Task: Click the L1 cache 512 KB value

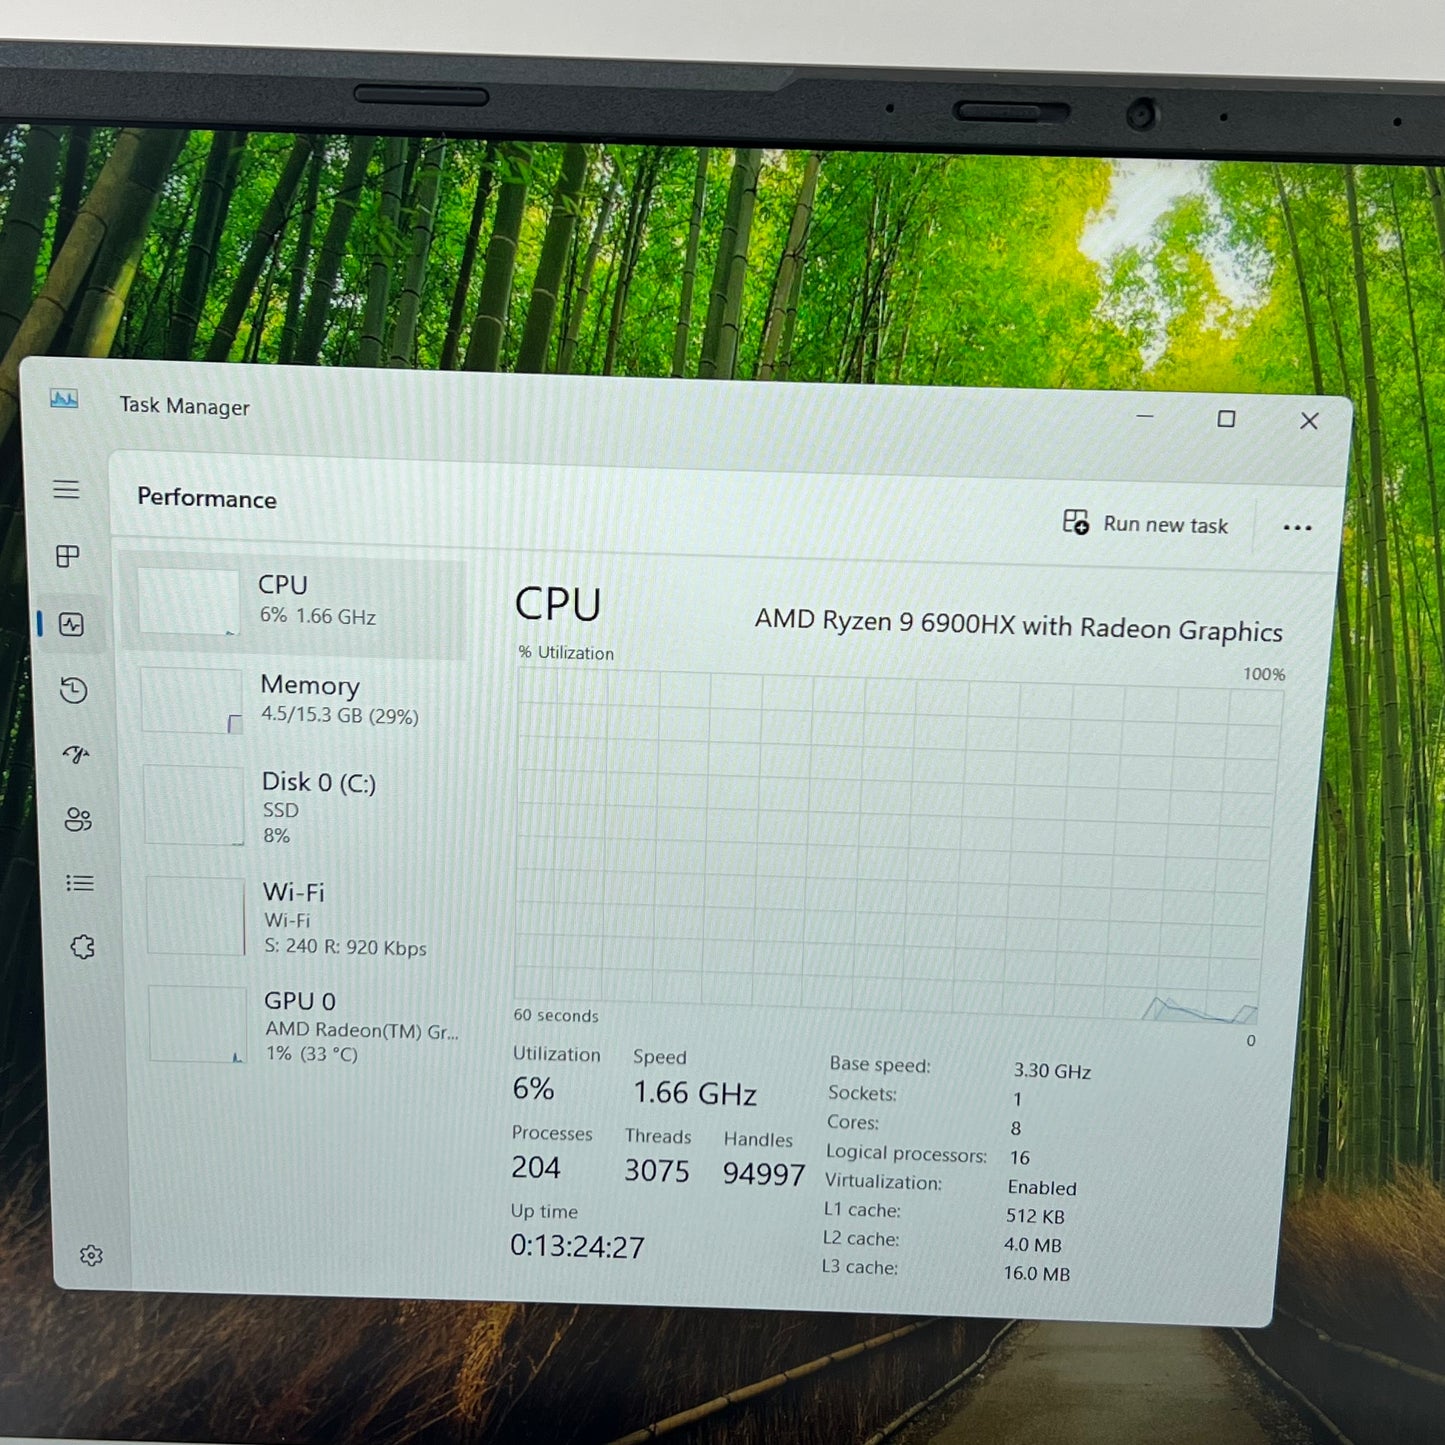Action: [1035, 1216]
